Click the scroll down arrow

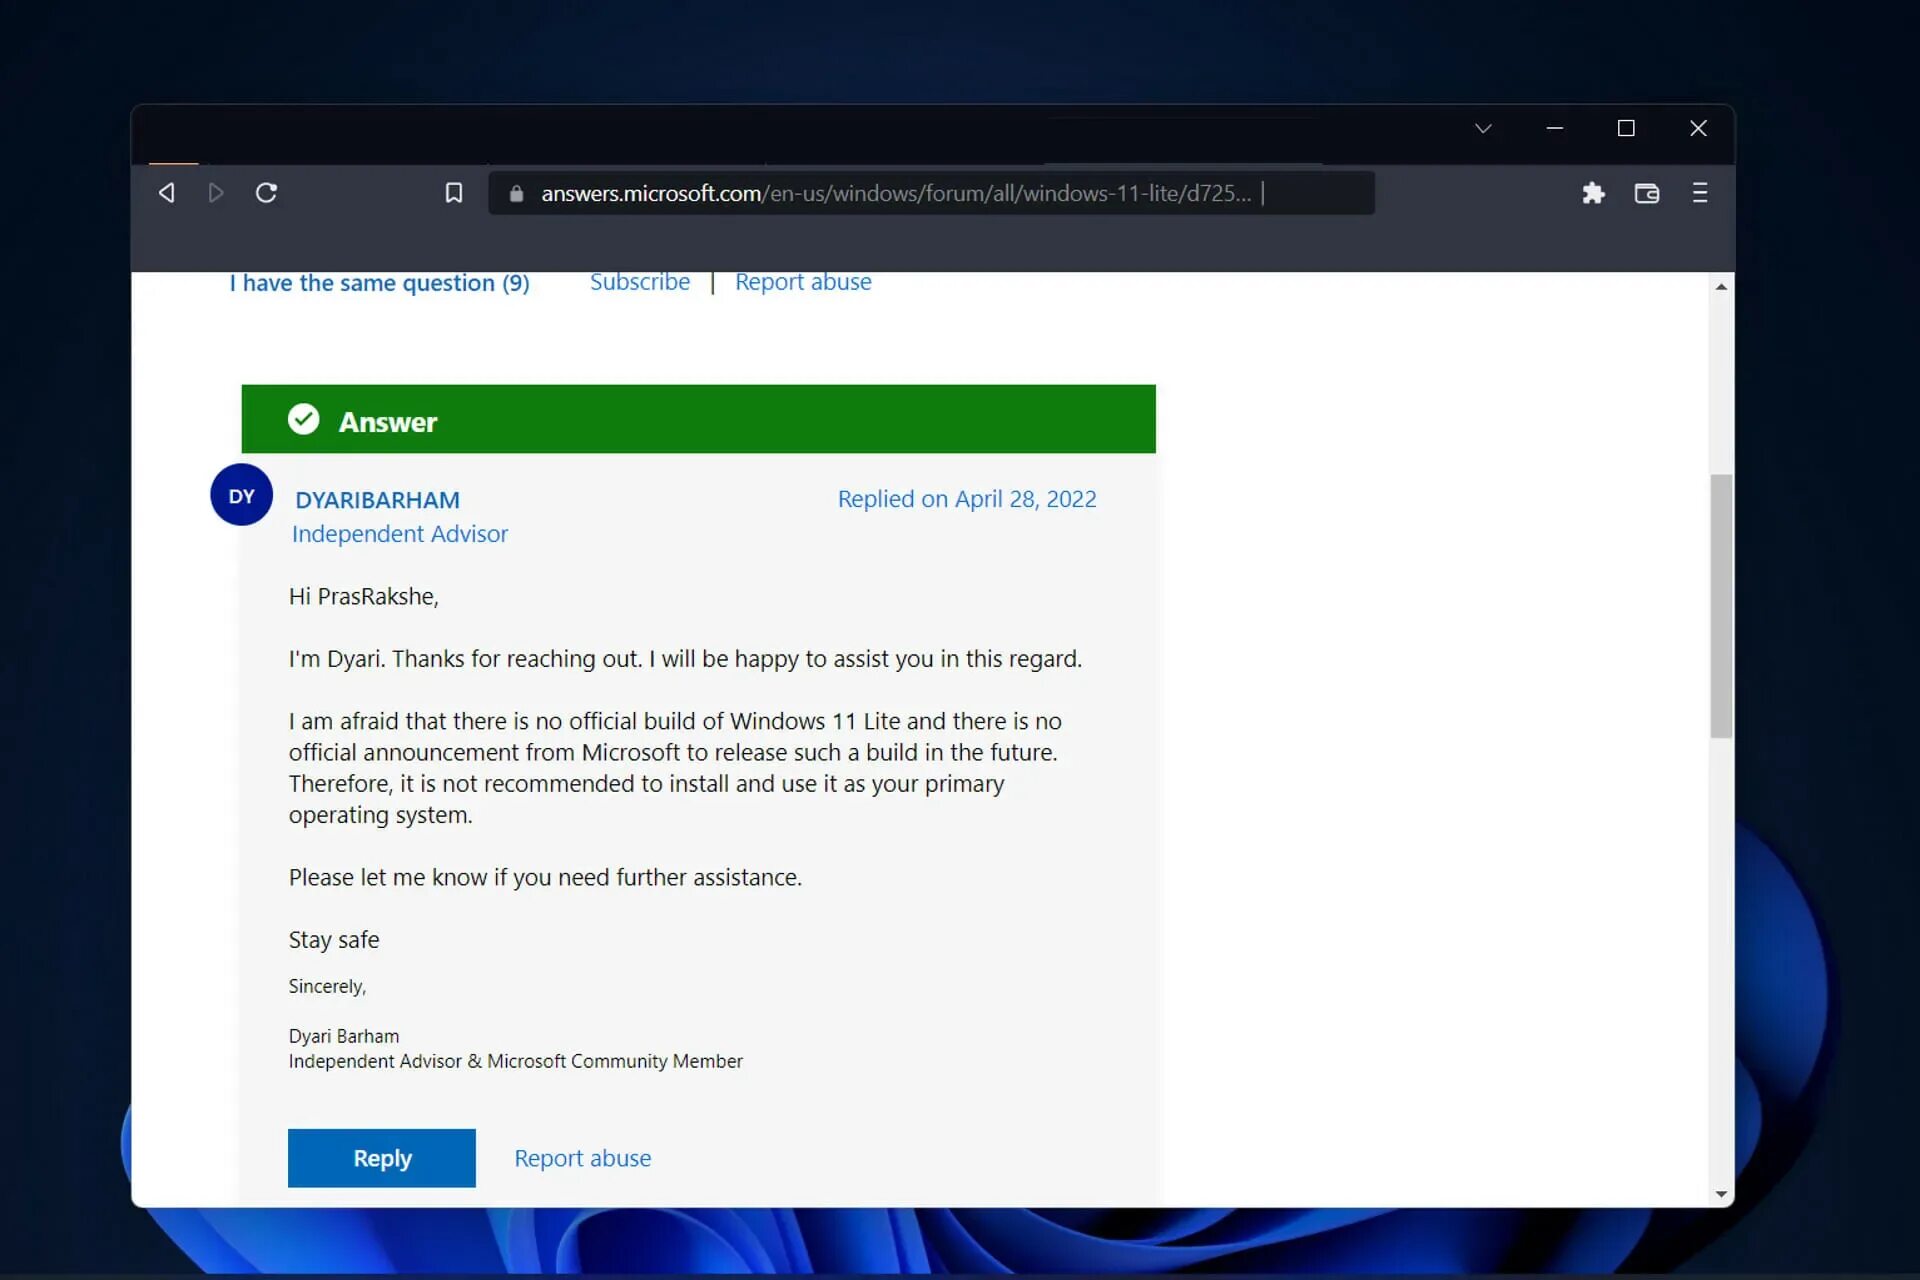click(x=1721, y=1194)
